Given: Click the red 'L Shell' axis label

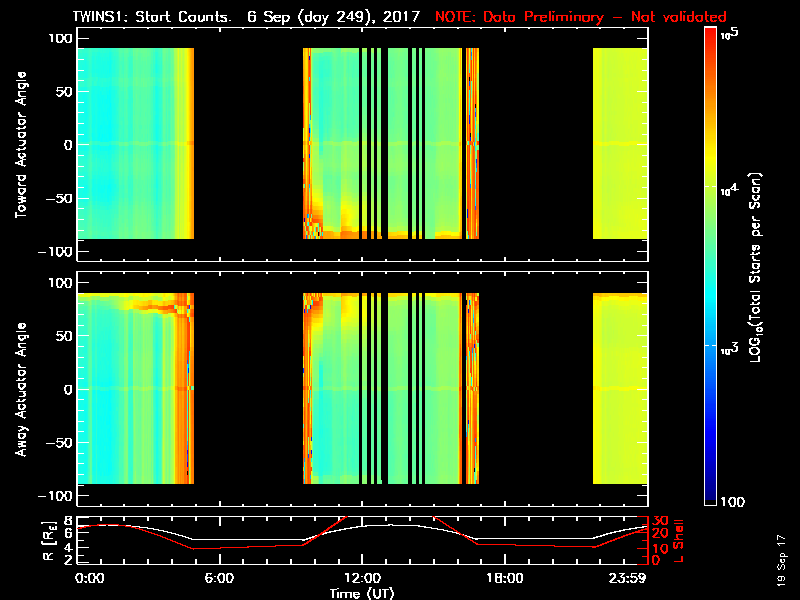Looking at the screenshot, I should coord(677,541).
